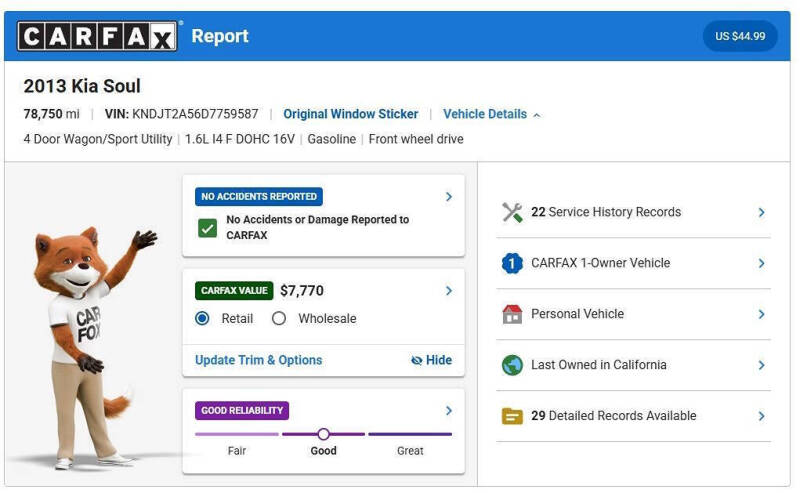Expand Last Owned in California chevron
The image size is (800, 493).
761,365
